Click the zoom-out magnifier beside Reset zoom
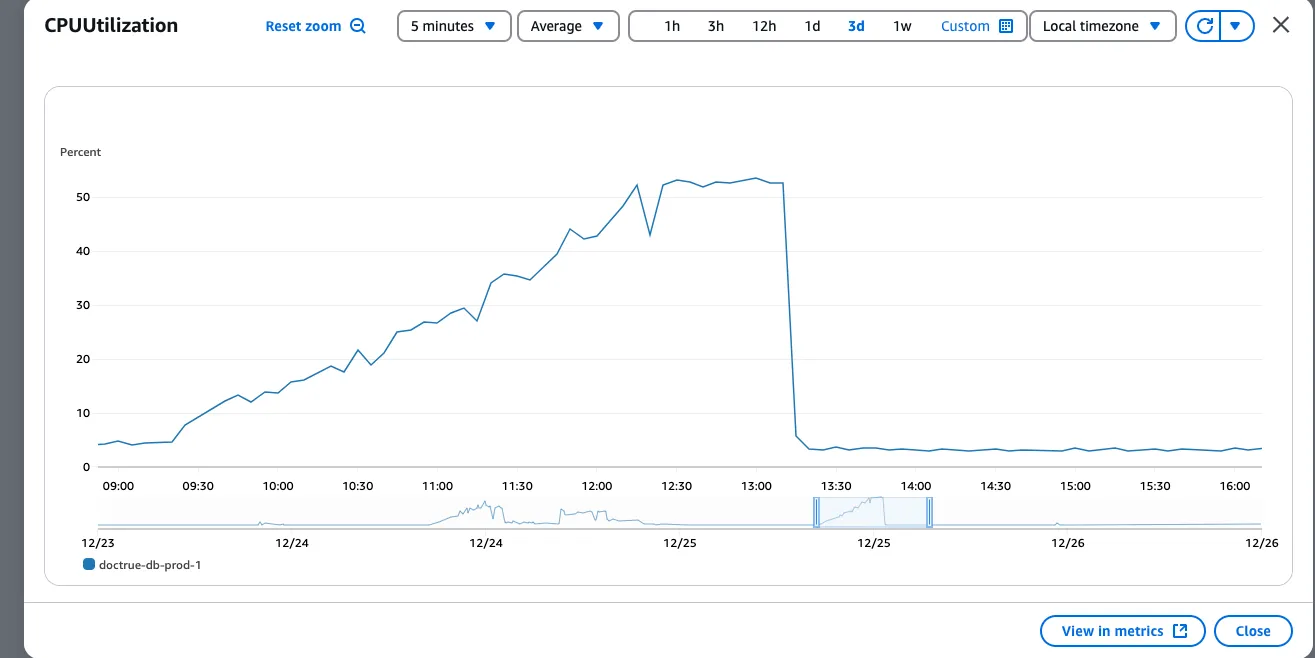The height and width of the screenshot is (658, 1315). tap(359, 26)
